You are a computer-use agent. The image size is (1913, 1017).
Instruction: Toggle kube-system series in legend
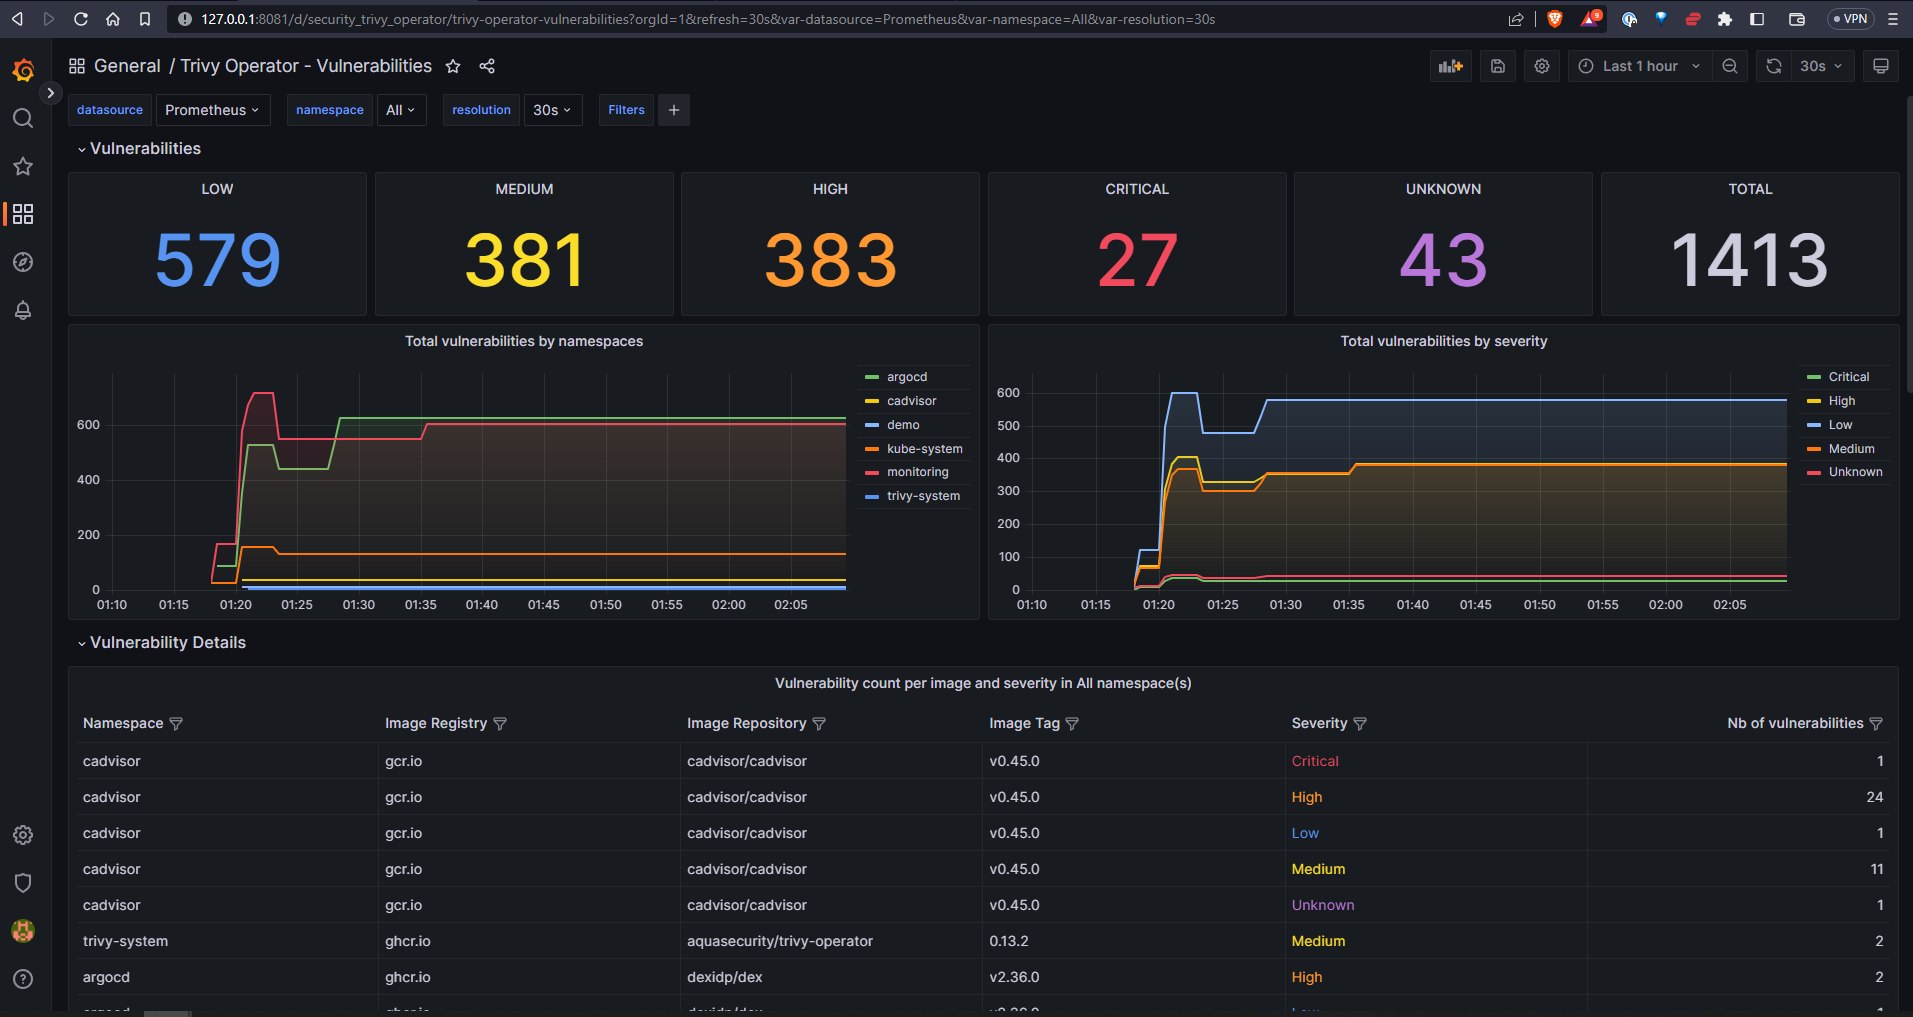(x=925, y=449)
